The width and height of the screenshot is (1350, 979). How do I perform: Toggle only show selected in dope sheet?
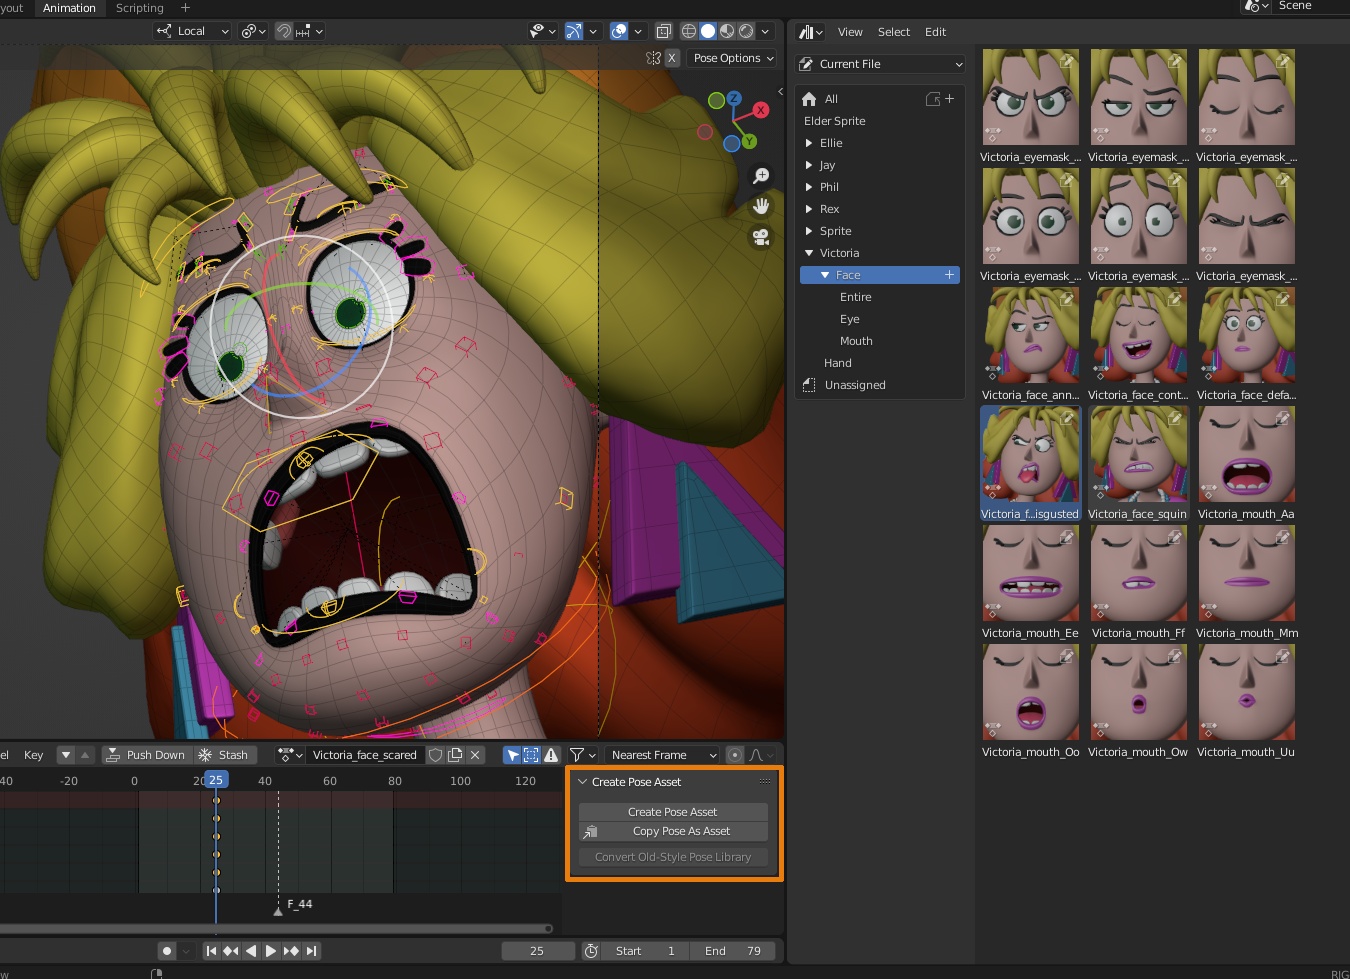[512, 755]
